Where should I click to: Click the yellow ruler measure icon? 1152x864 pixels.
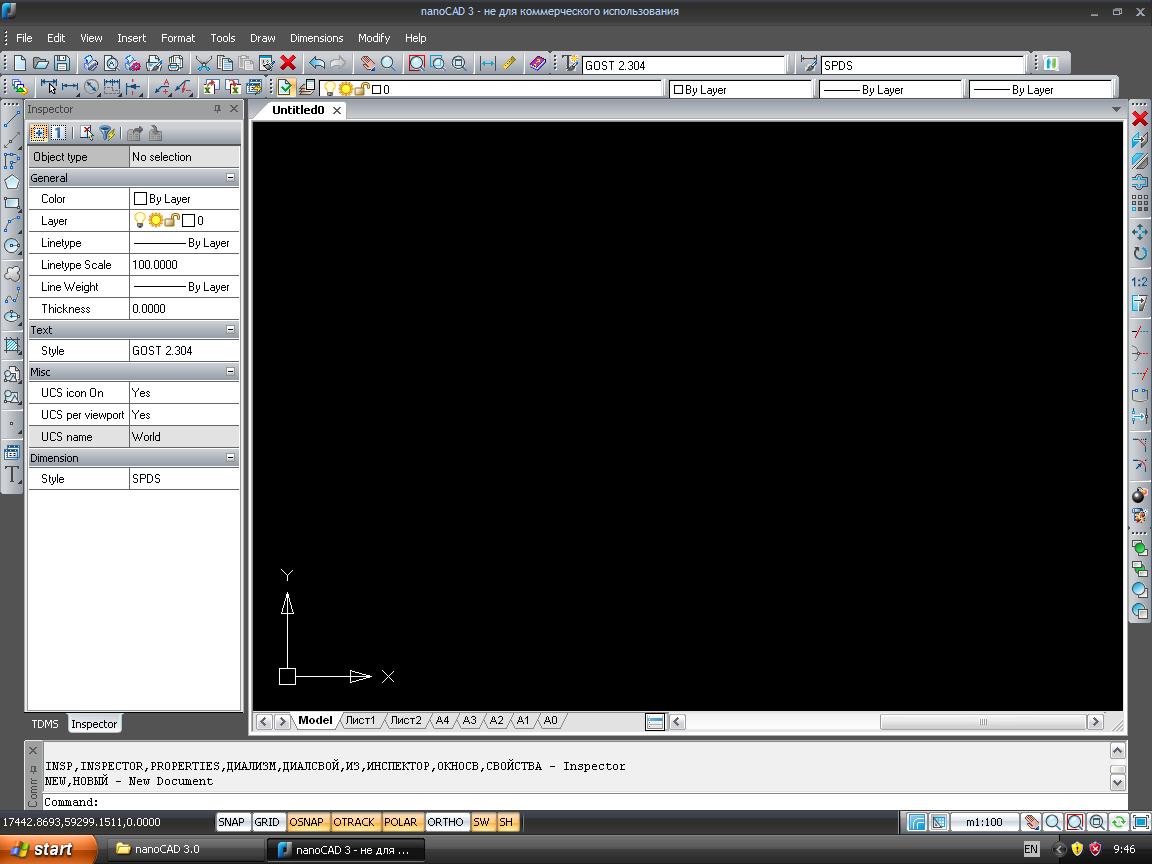pos(509,64)
